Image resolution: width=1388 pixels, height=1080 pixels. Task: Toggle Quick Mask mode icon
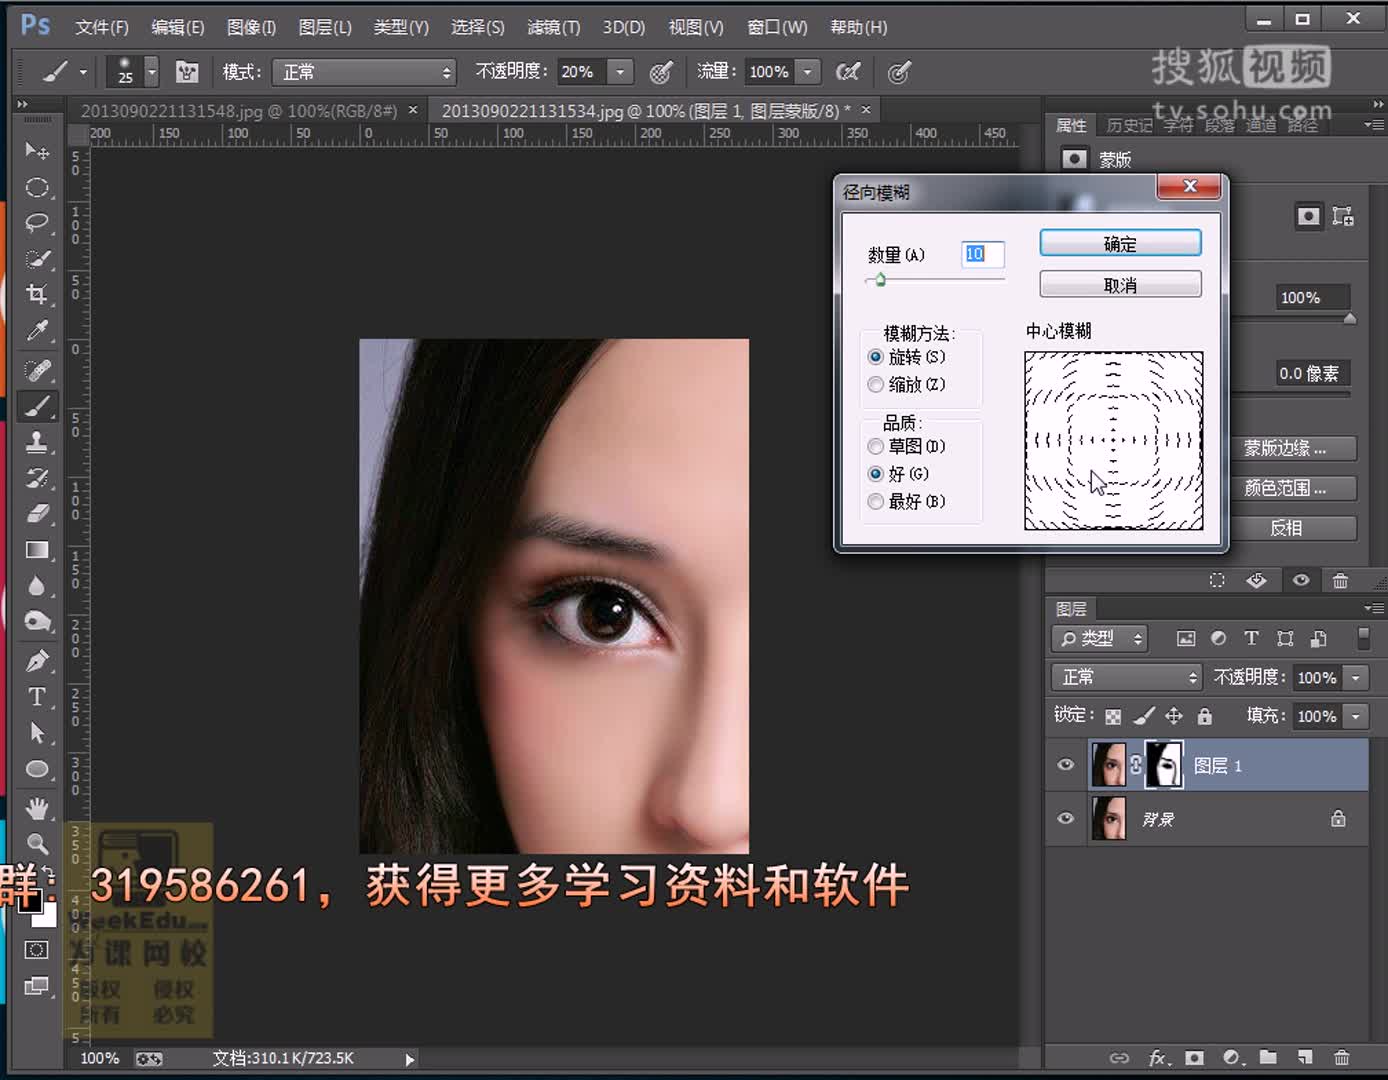pos(37,949)
